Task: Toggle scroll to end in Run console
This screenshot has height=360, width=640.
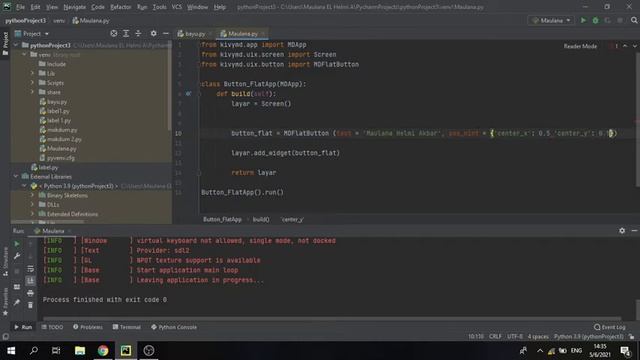Action: coord(30,281)
